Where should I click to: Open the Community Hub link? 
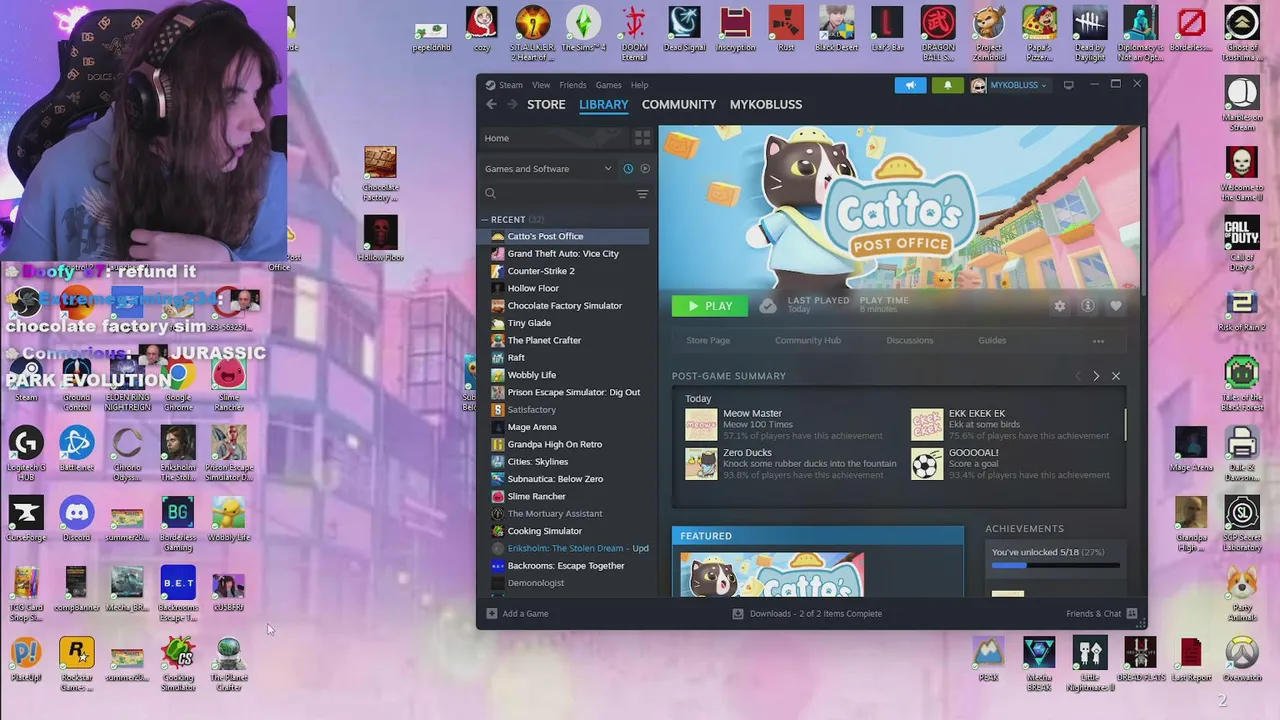(x=808, y=341)
